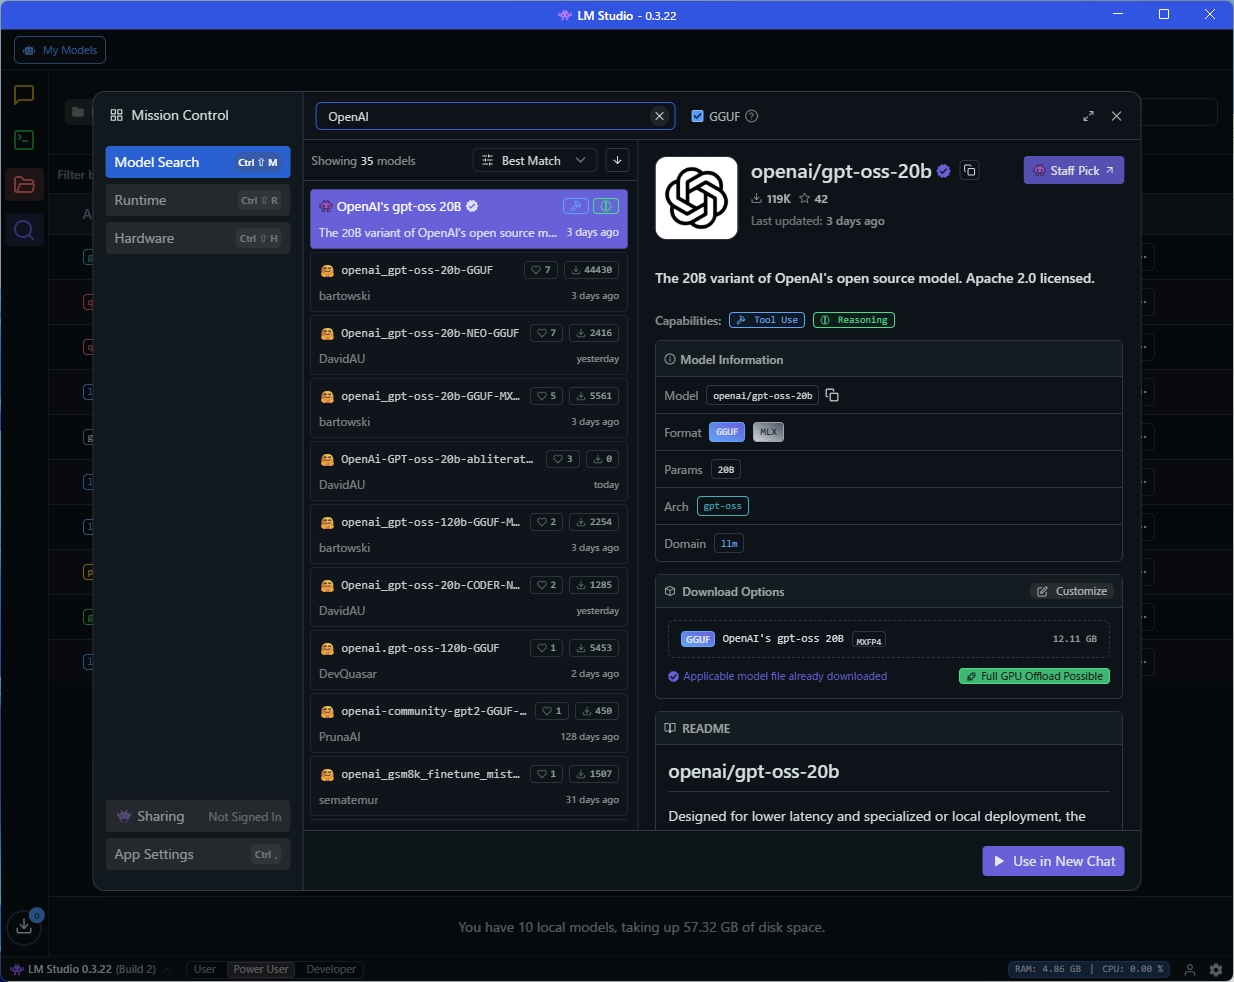Open App Settings

click(x=198, y=854)
